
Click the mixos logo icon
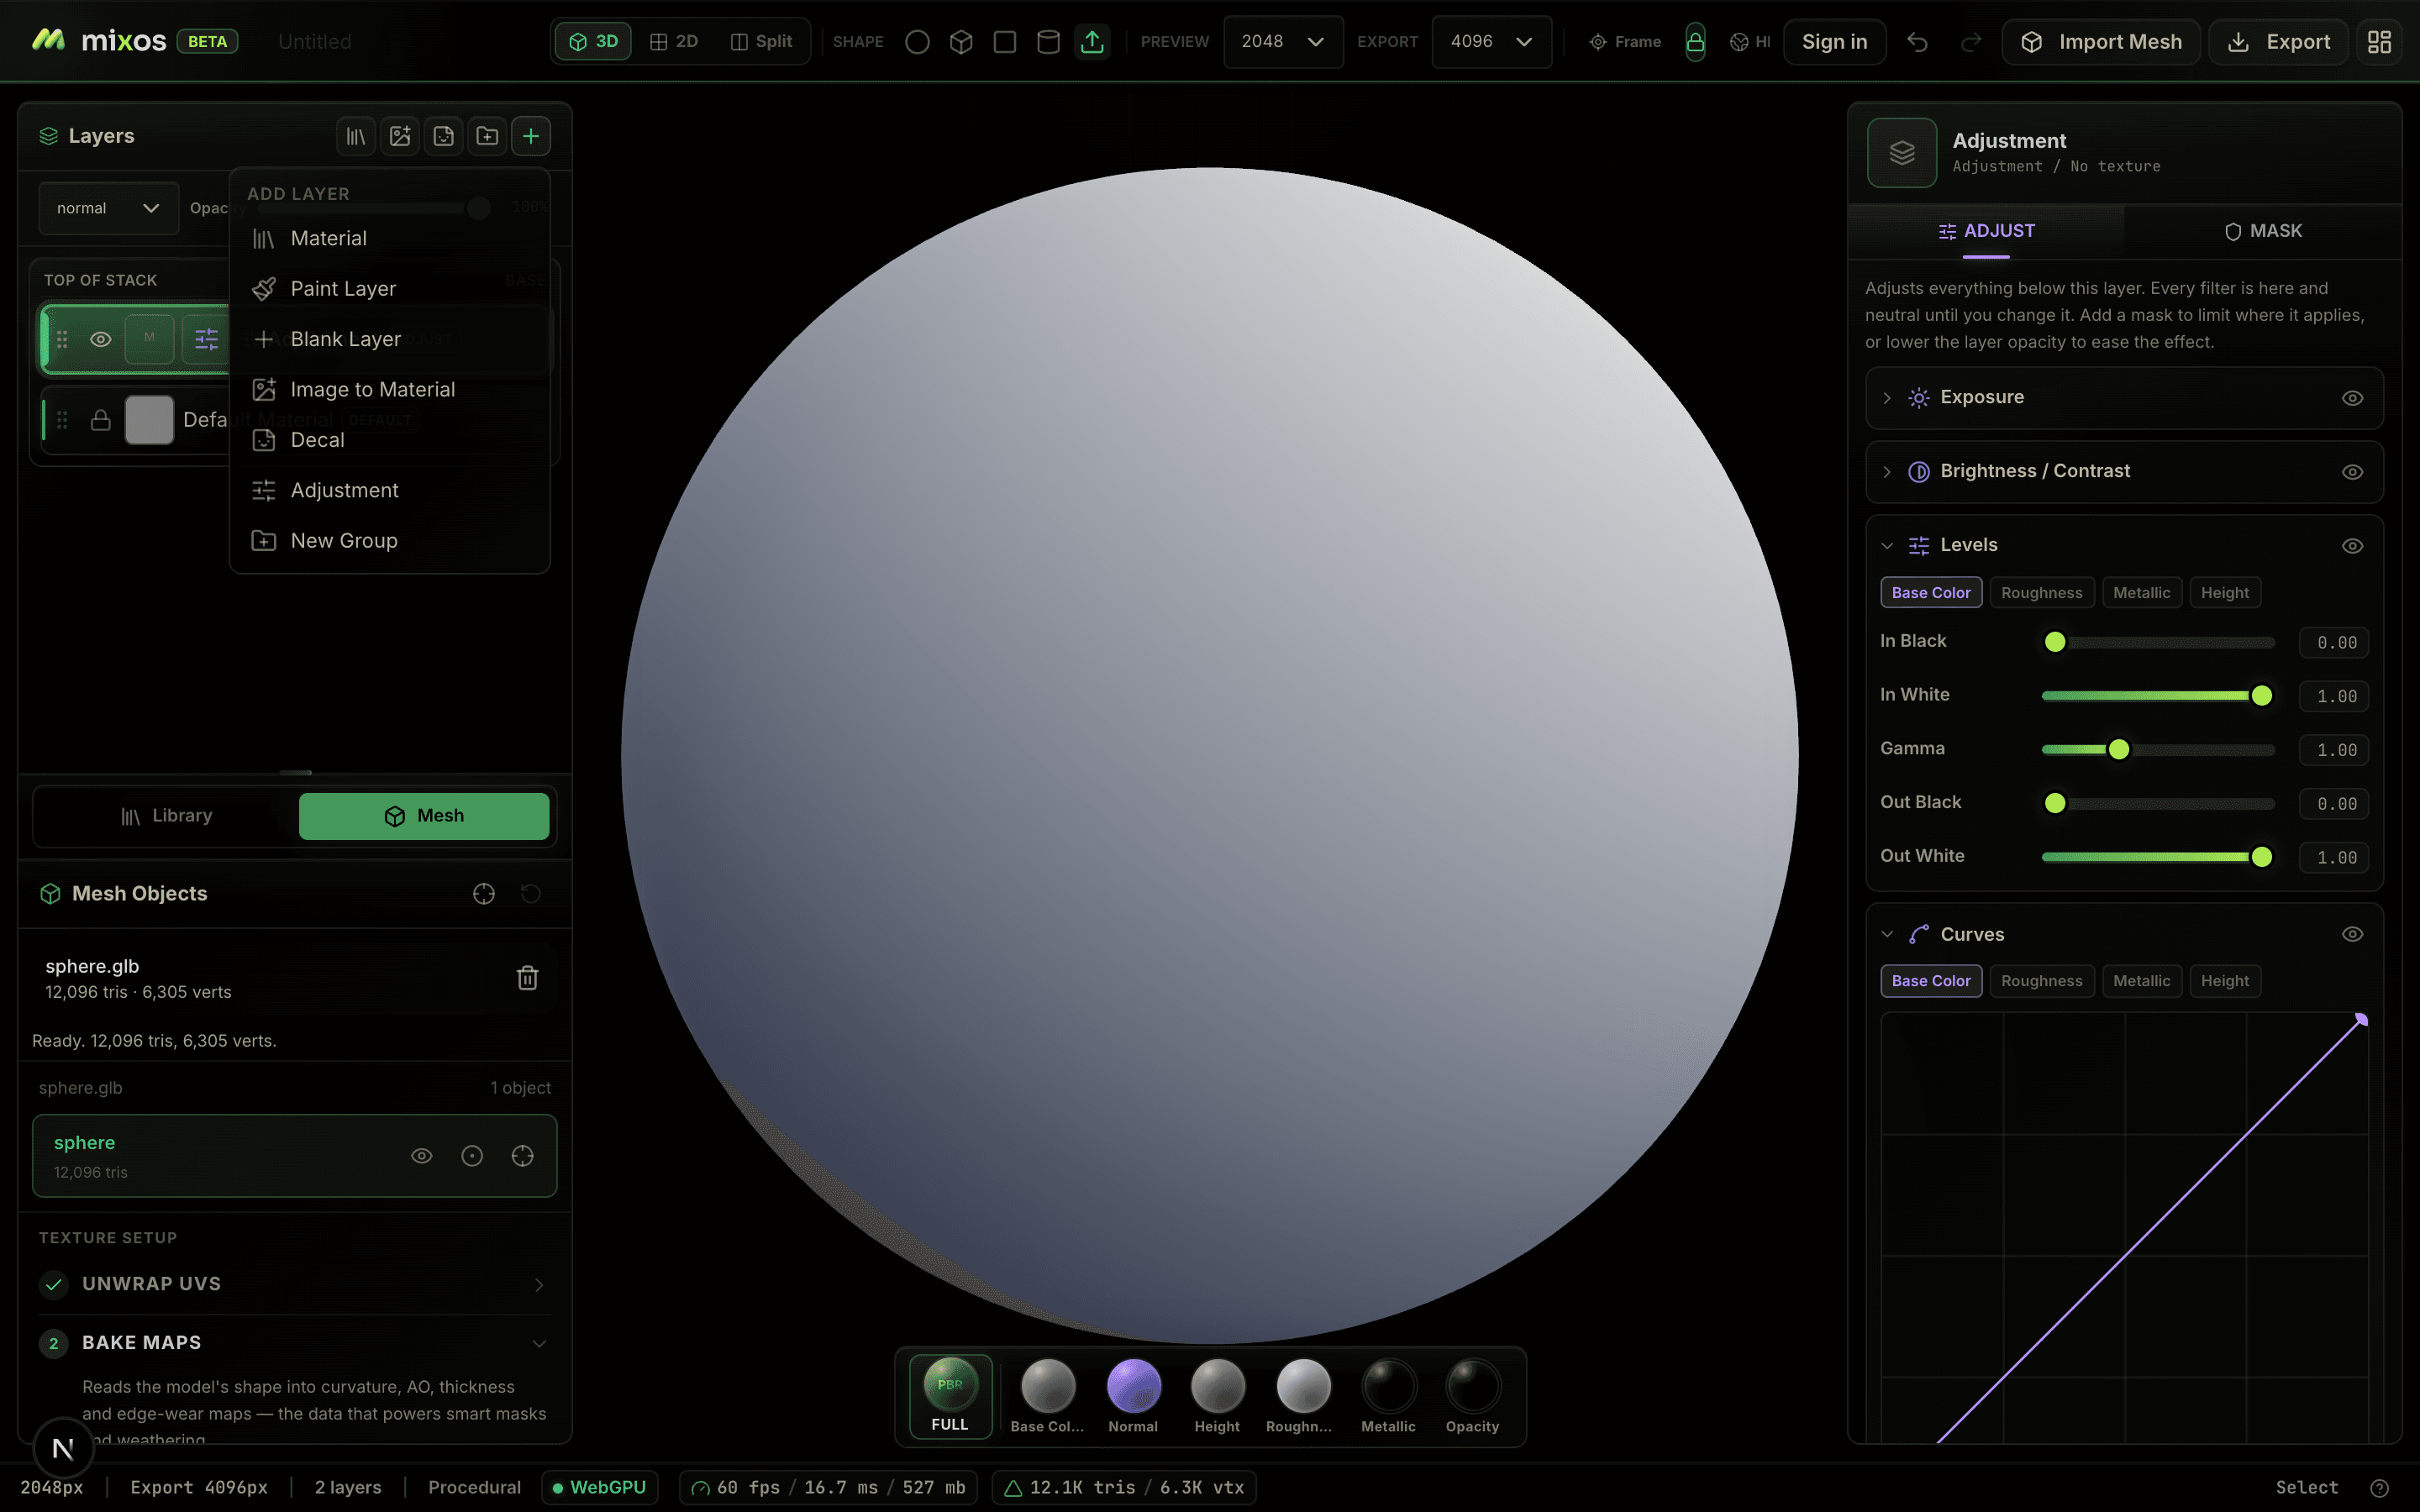pyautogui.click(x=48, y=40)
